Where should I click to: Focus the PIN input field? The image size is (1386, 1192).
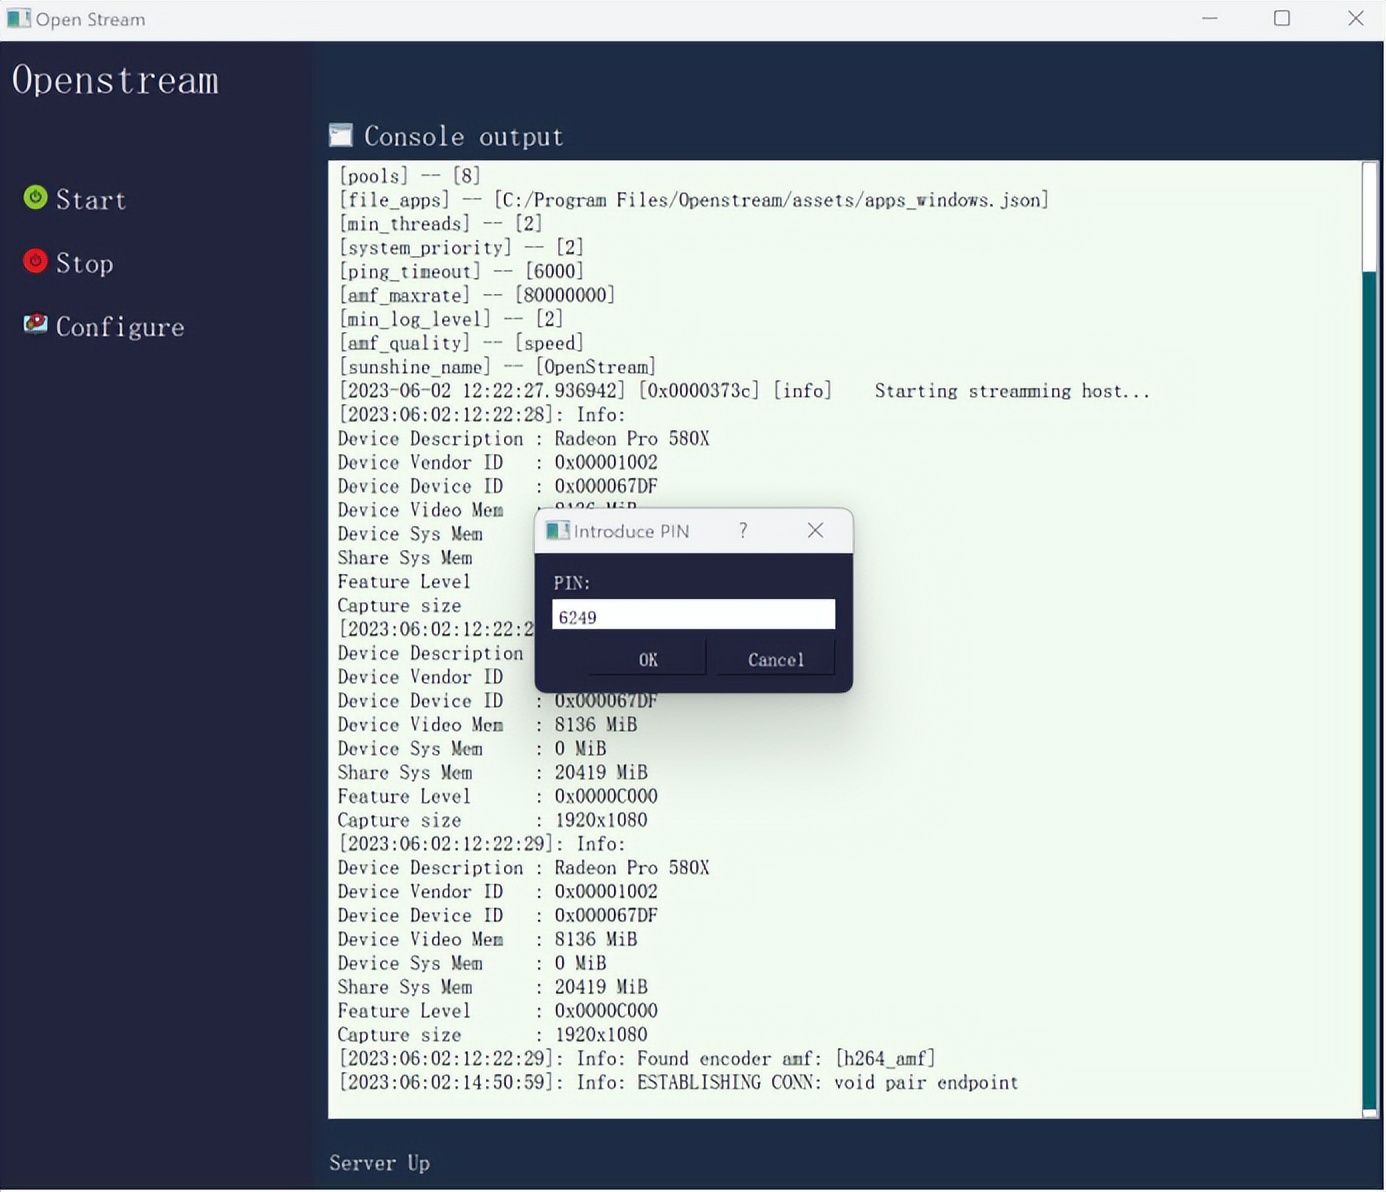[x=693, y=615]
